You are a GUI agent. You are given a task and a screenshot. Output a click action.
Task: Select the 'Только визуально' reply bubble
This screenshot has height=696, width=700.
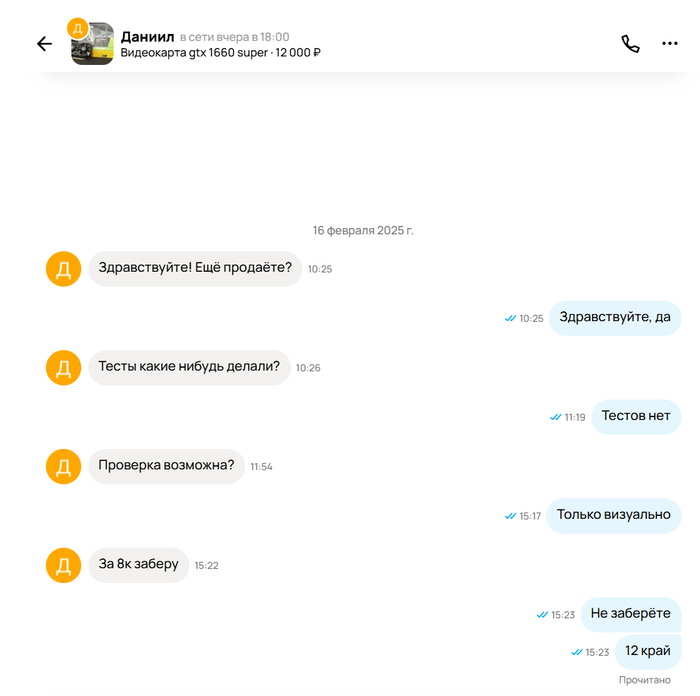(x=613, y=515)
